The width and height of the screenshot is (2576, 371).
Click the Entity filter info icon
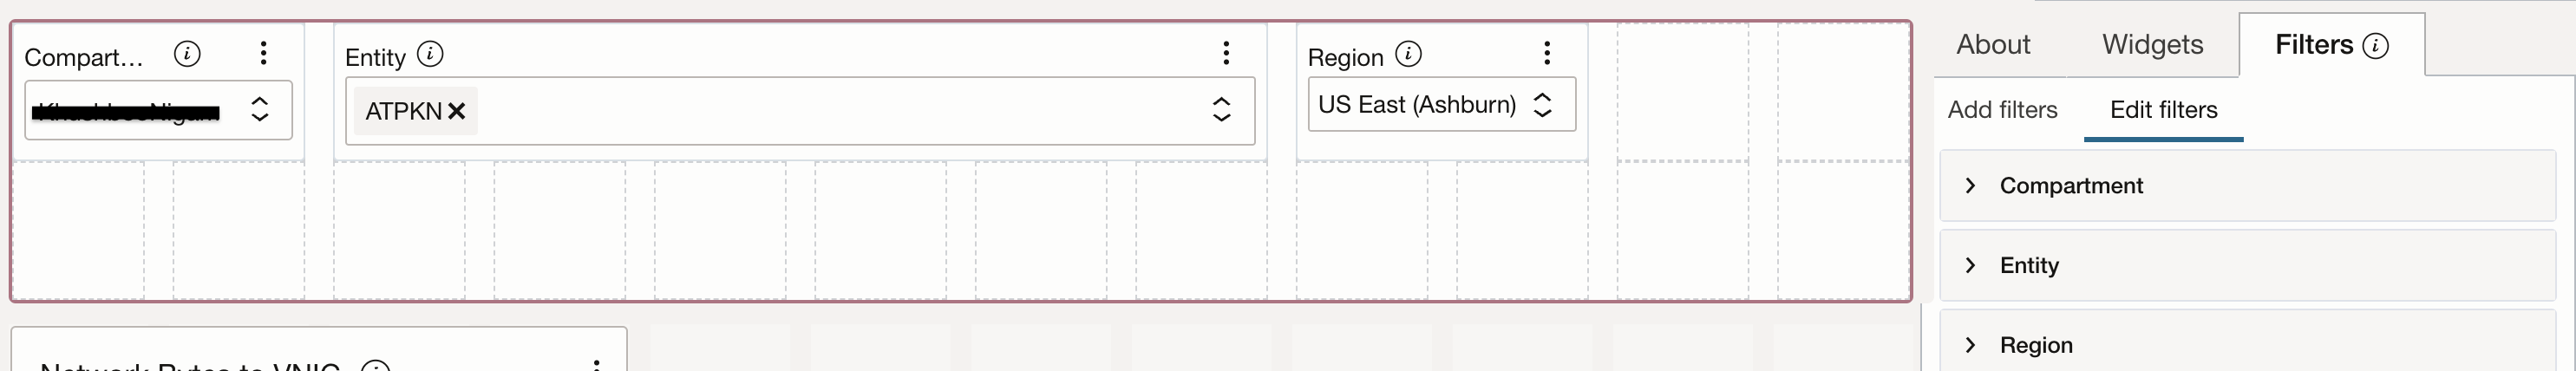pyautogui.click(x=430, y=54)
